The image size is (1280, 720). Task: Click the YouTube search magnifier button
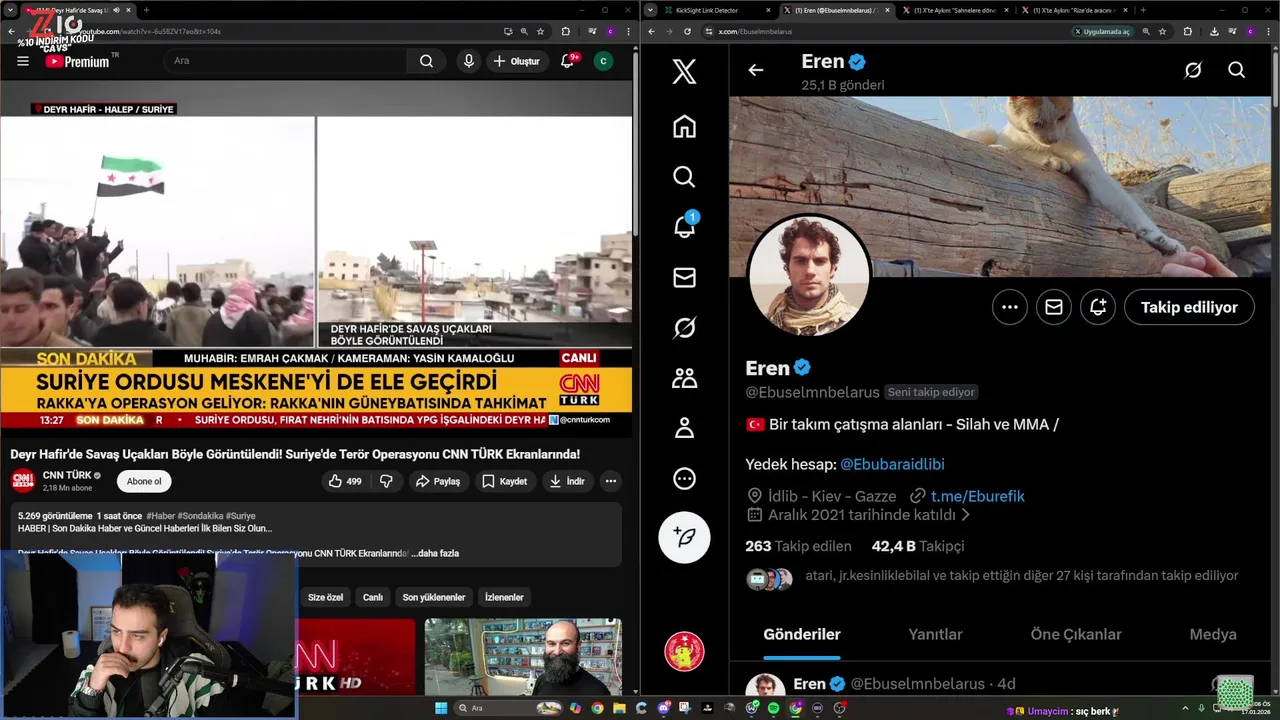(426, 61)
